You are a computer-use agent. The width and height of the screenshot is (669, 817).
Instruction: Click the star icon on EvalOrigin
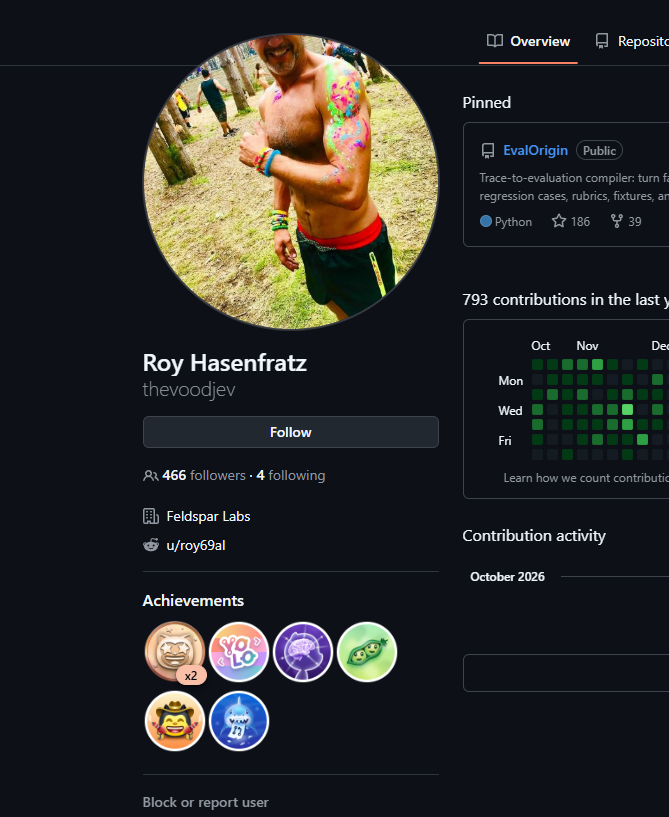tap(559, 221)
